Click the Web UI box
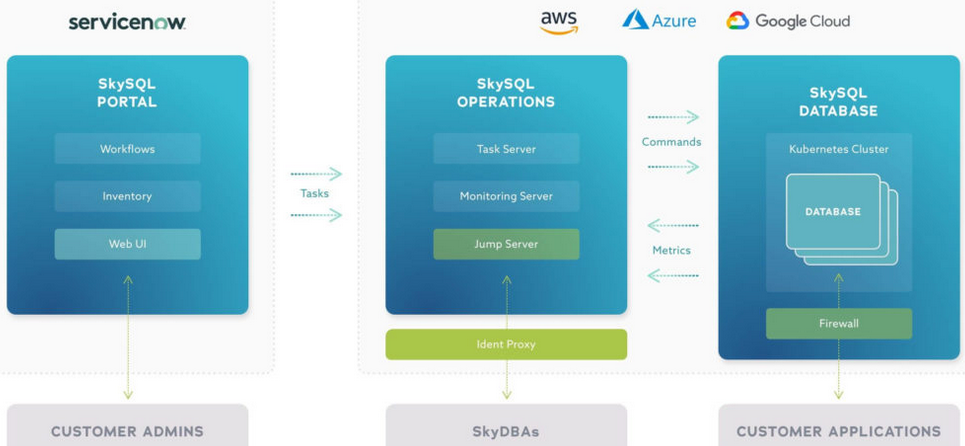The width and height of the screenshot is (965, 446). 127,244
